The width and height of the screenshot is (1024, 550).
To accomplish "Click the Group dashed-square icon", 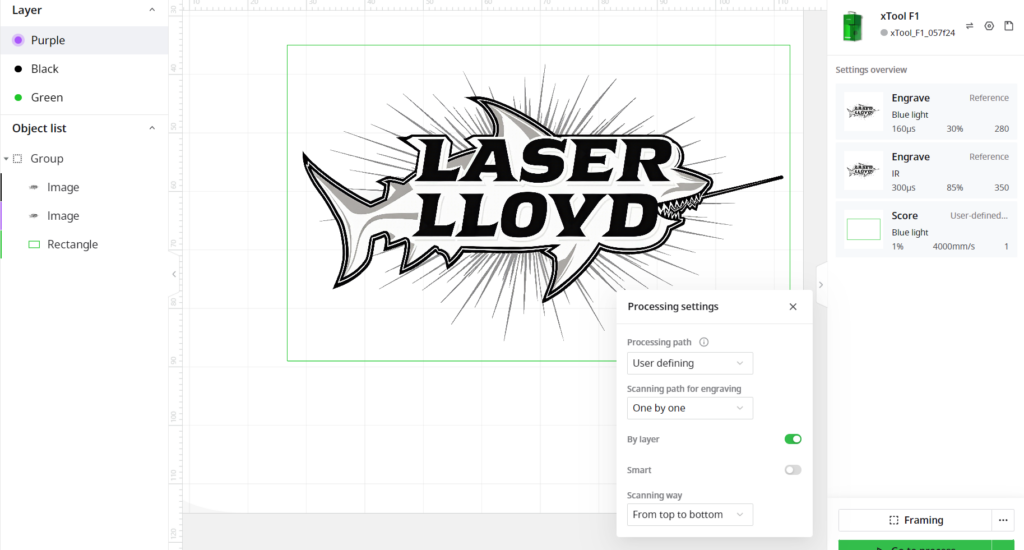I will click(x=18, y=159).
